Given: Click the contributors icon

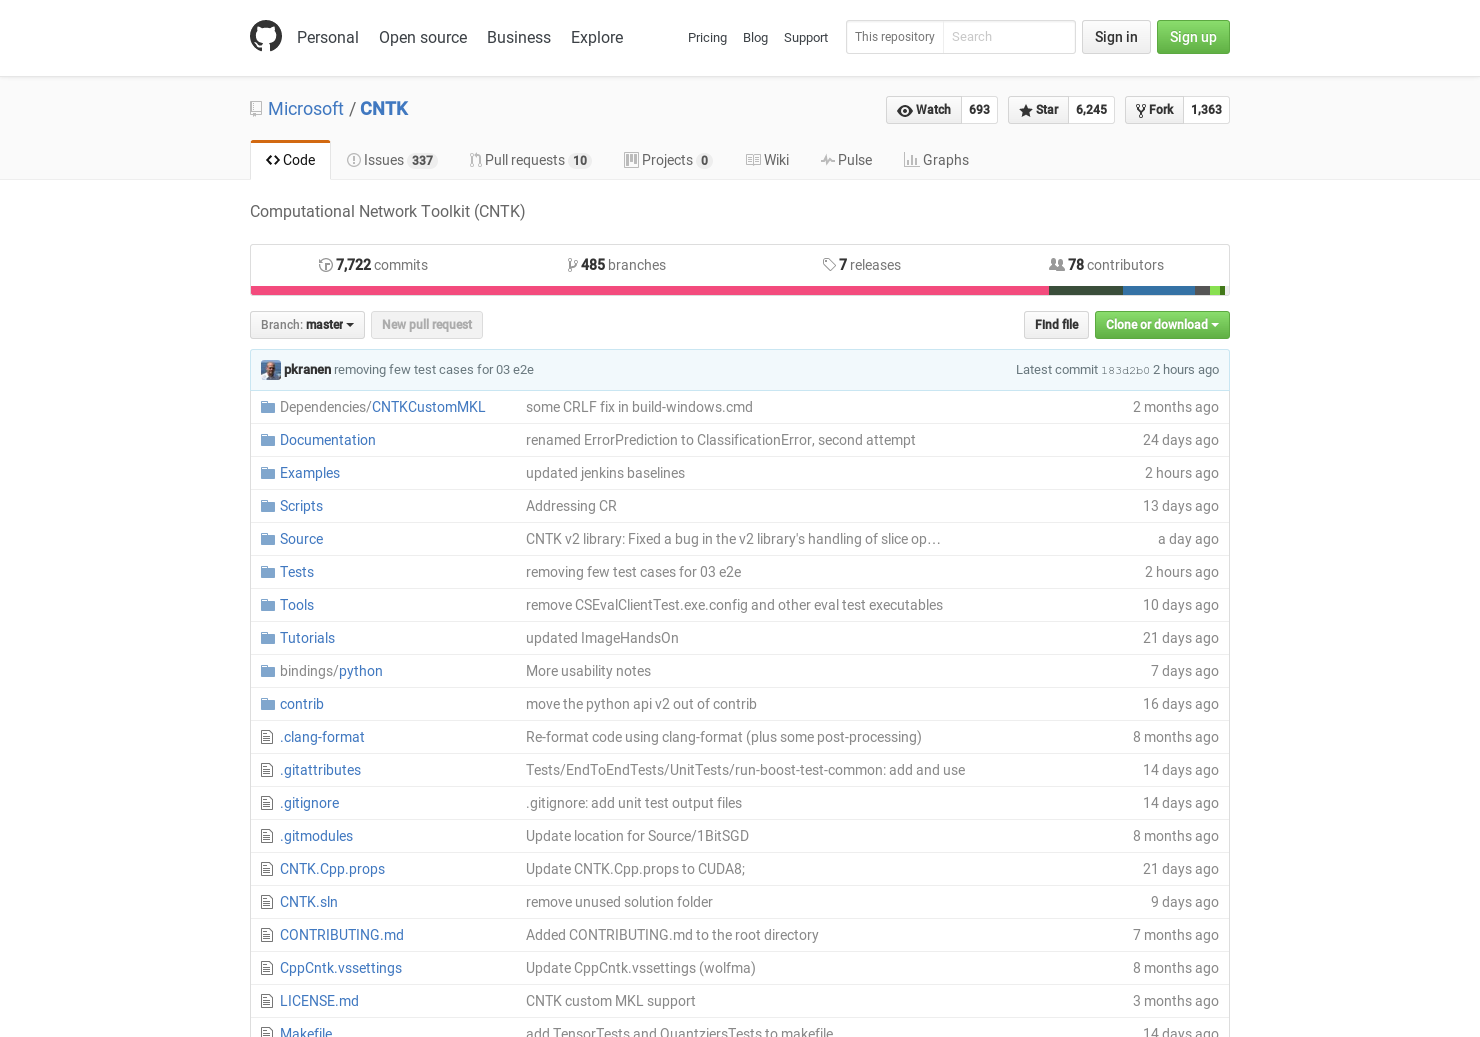Looking at the screenshot, I should [1057, 264].
